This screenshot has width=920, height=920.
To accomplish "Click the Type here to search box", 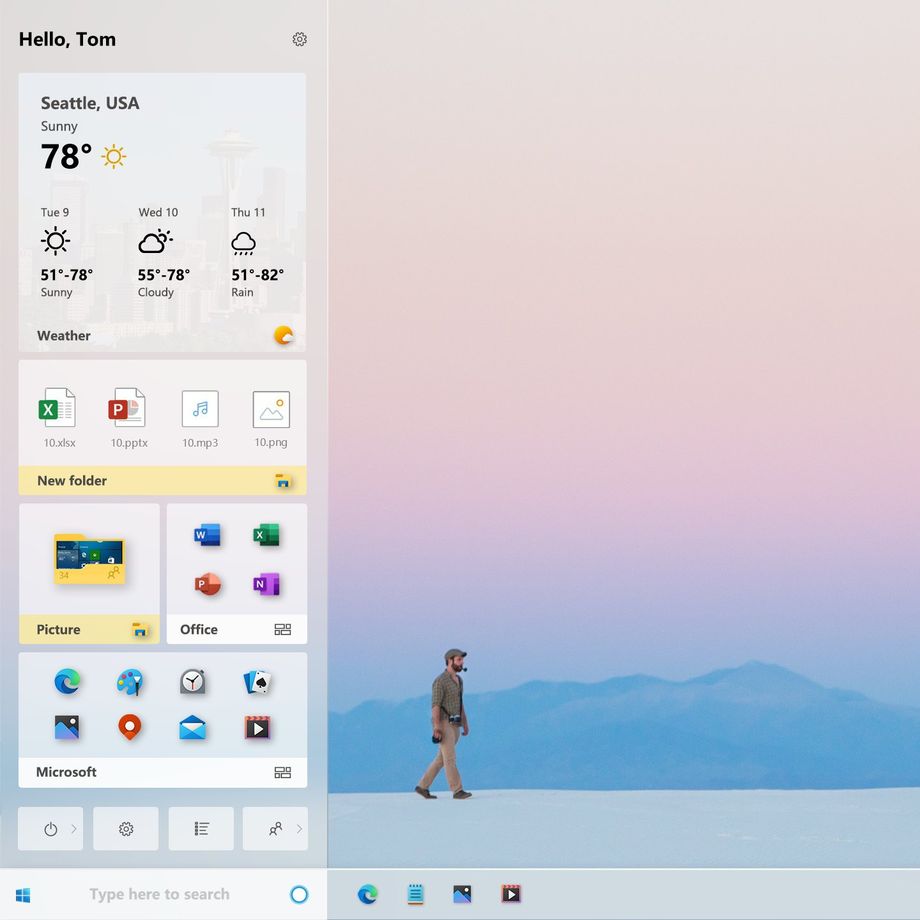I will tap(159, 894).
